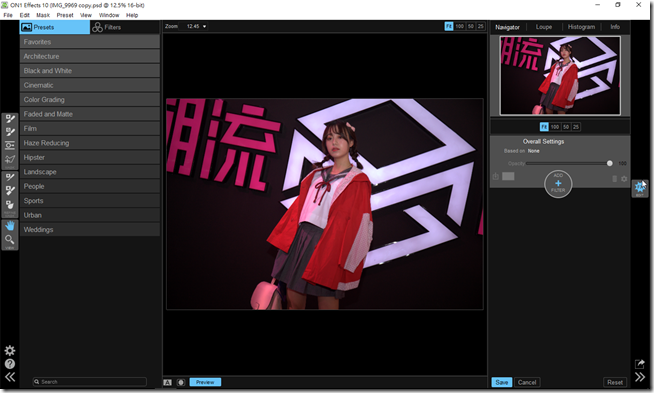654x393 pixels.
Task: Open the Help menu
Action: (x=132, y=15)
